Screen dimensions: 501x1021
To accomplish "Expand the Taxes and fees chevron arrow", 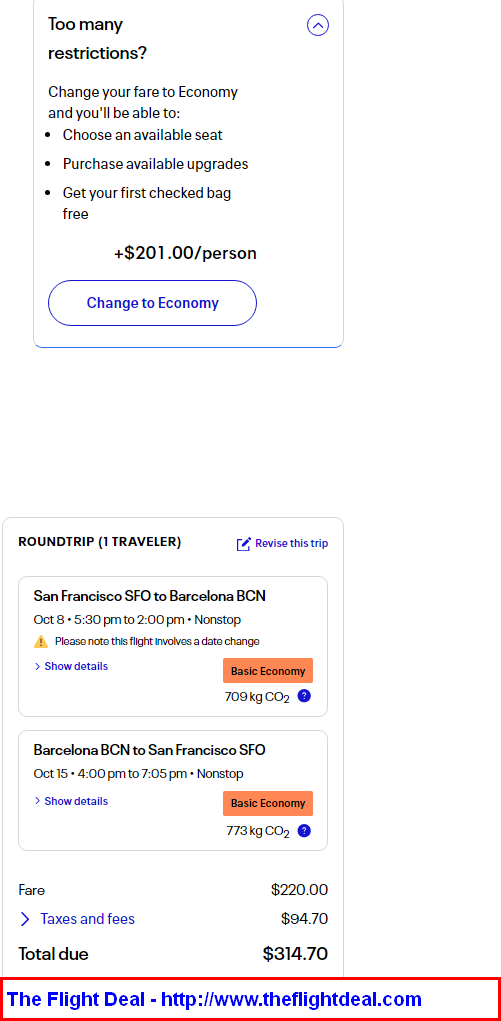I will coord(25,919).
